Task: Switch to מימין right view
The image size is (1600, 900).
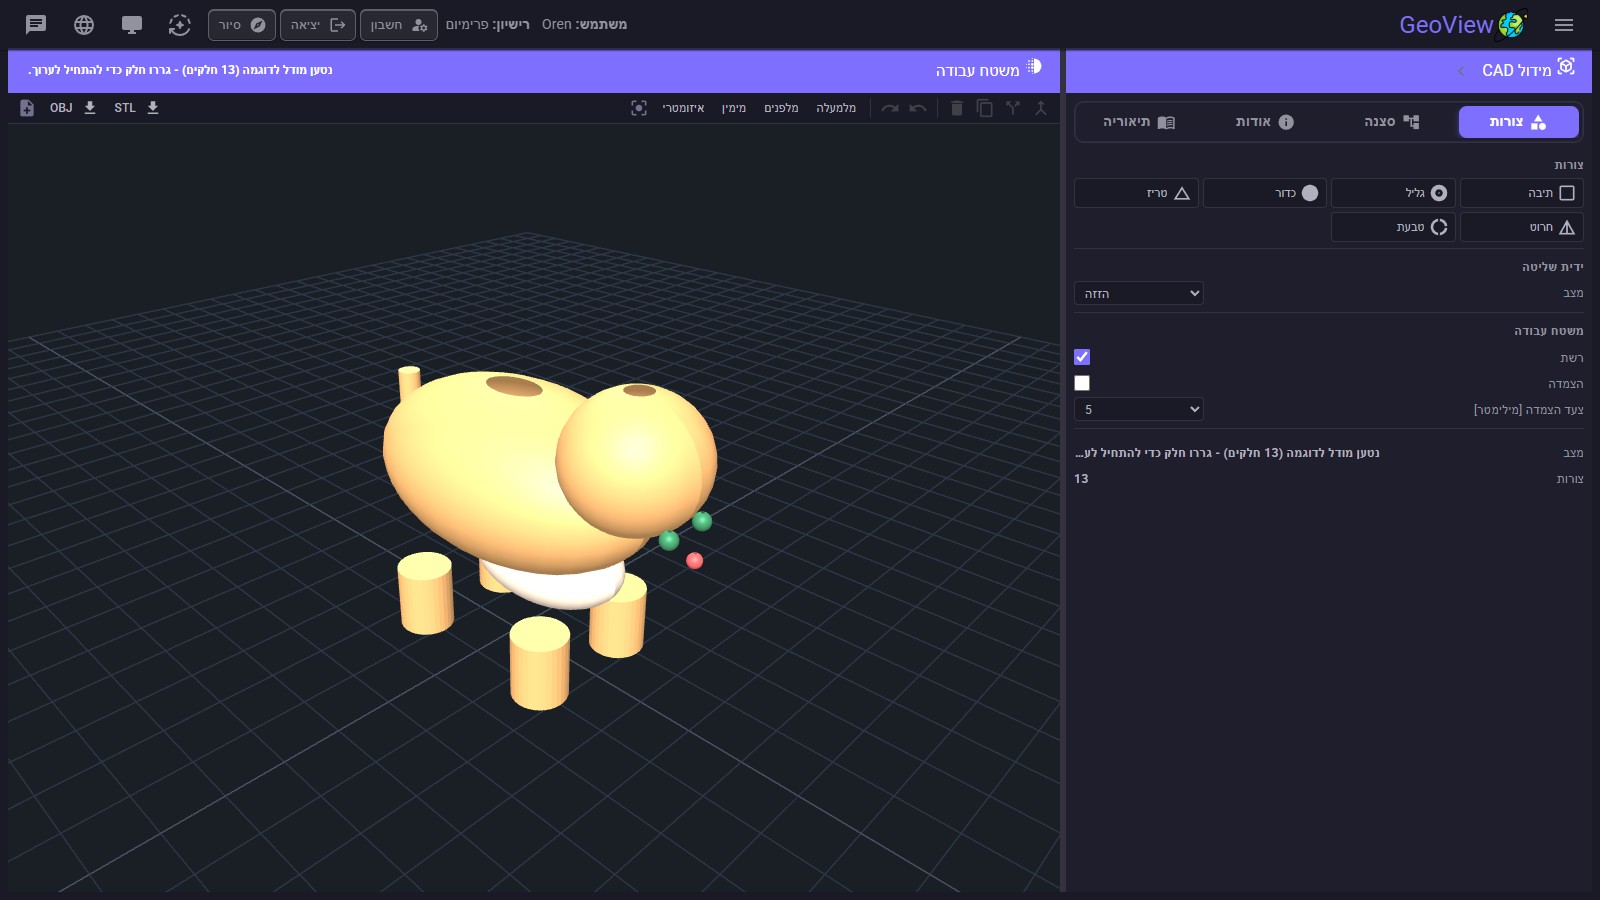Action: 734,108
